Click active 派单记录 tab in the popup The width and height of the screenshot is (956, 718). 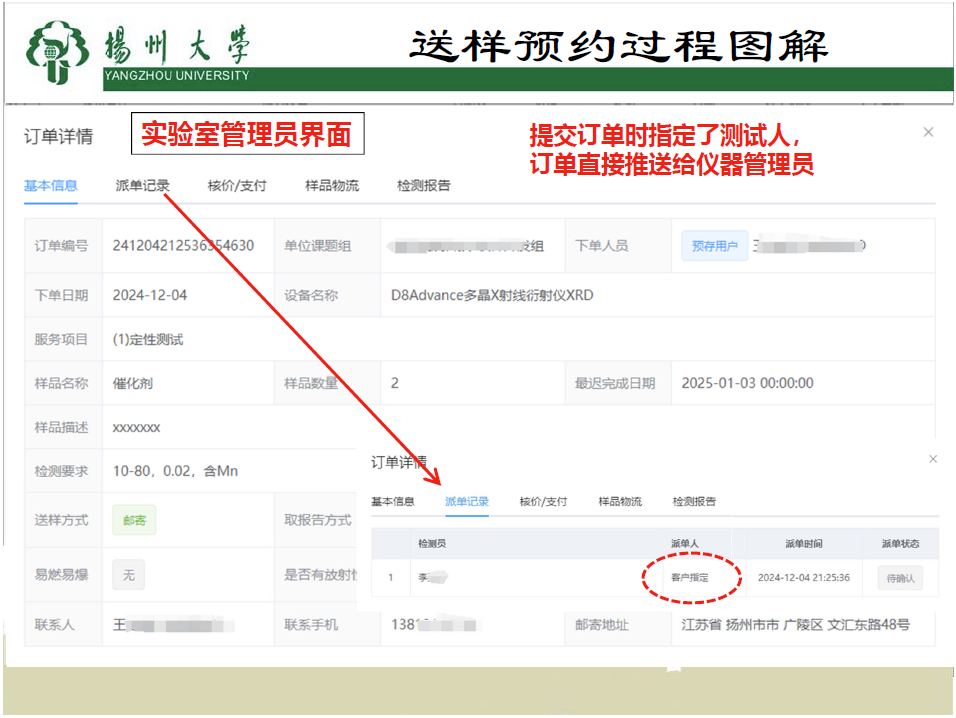point(467,502)
